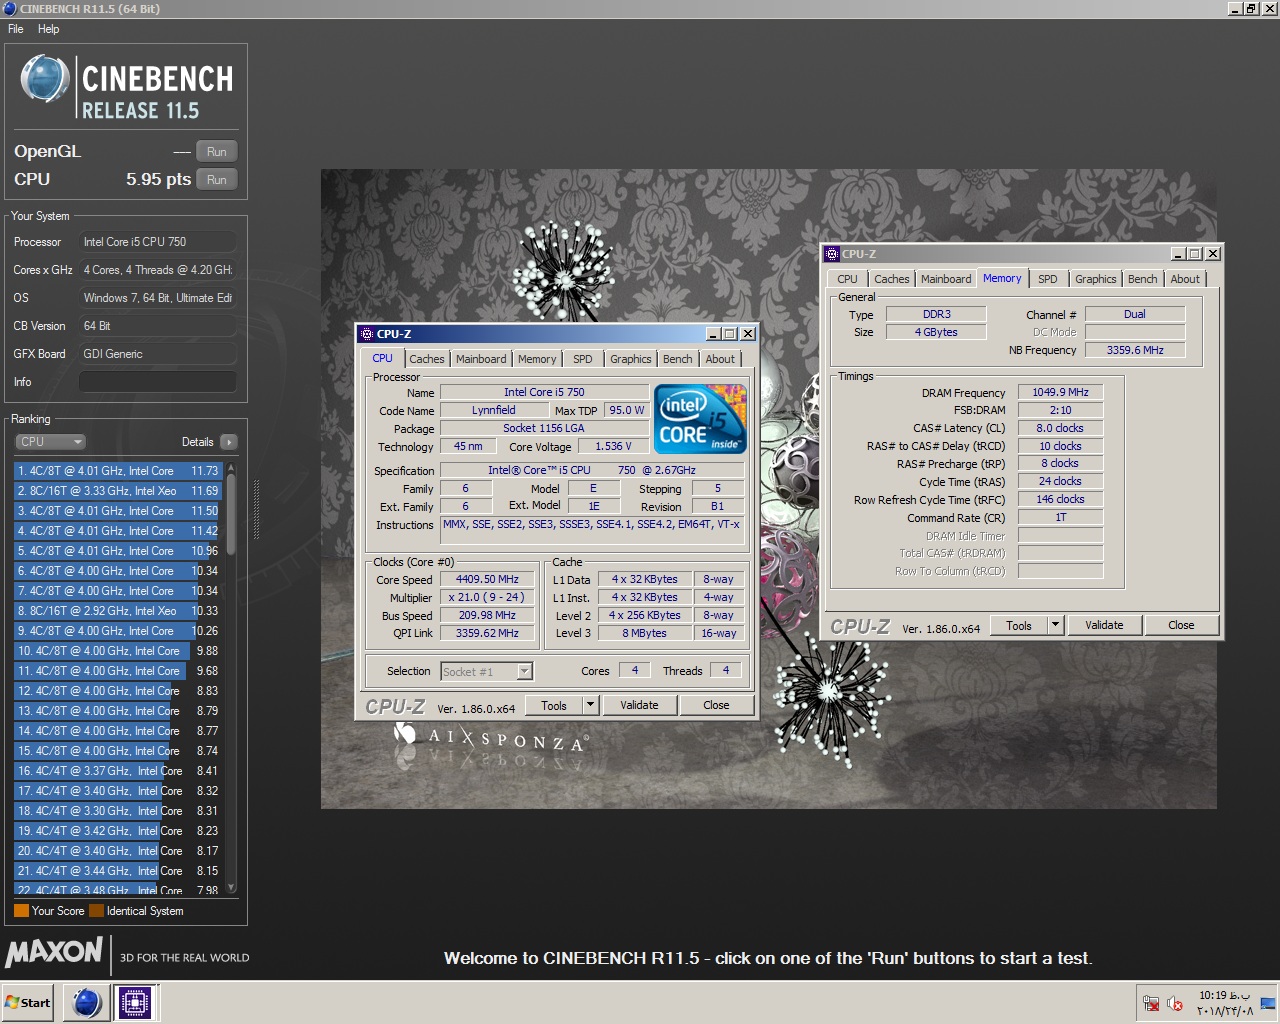Click the Intel Core i5 logo badge

tap(700, 419)
